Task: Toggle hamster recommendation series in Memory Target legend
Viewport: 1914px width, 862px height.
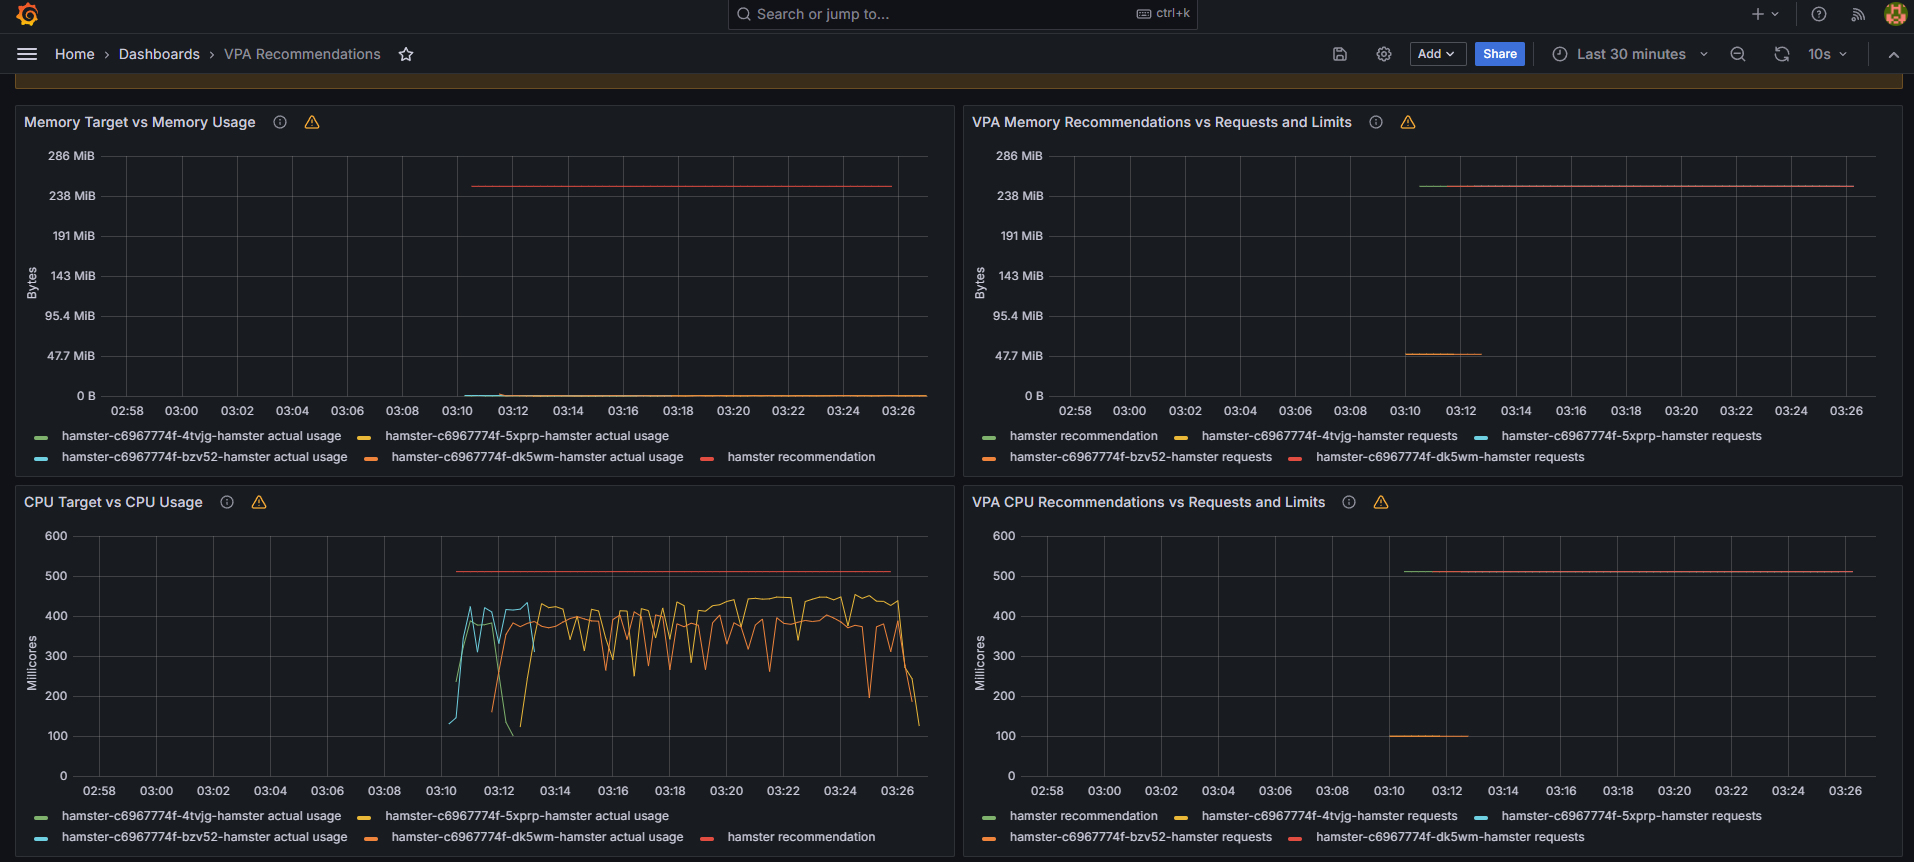Action: 801,457
